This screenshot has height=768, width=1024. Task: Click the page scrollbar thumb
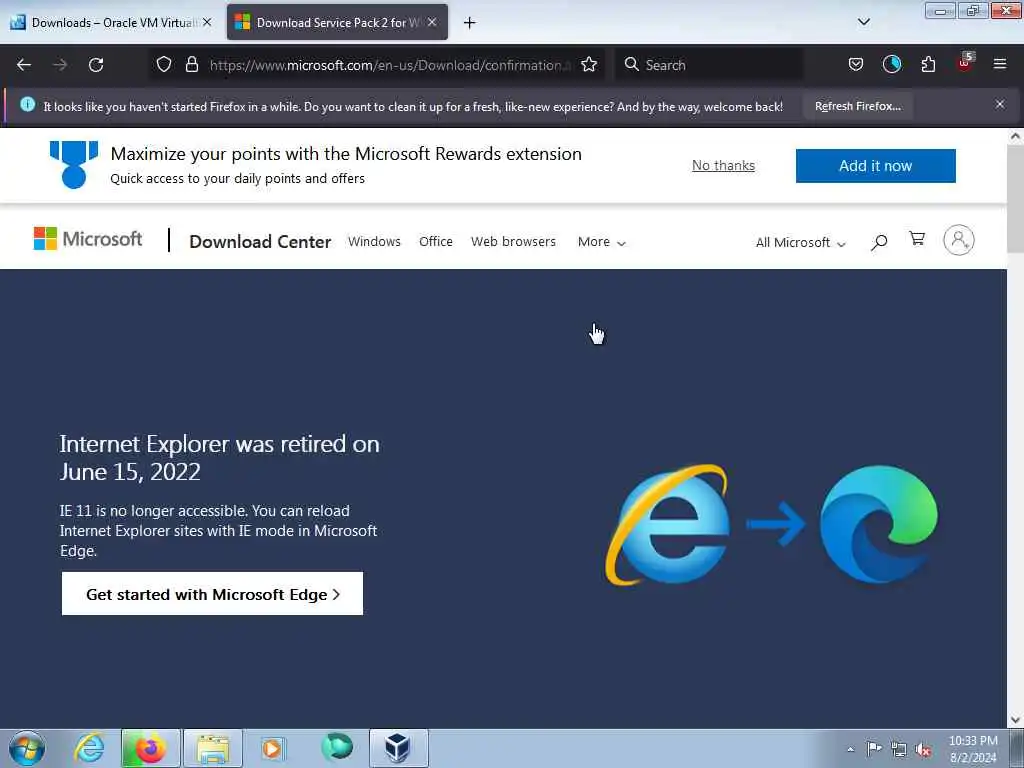1015,199
